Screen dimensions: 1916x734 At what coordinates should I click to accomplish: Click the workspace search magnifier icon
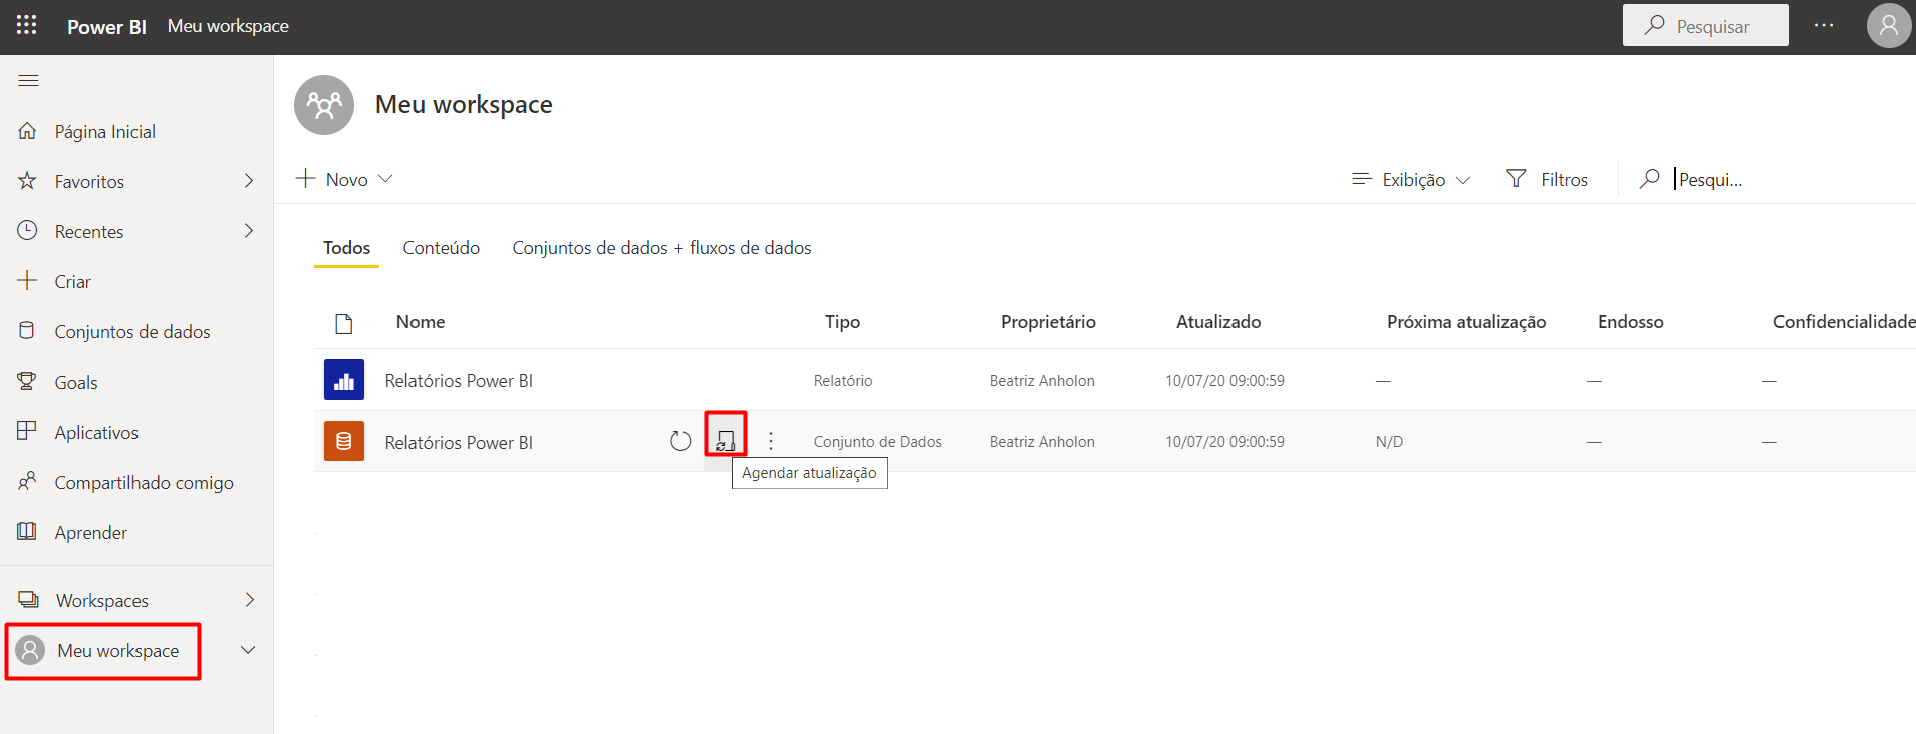coord(1650,179)
